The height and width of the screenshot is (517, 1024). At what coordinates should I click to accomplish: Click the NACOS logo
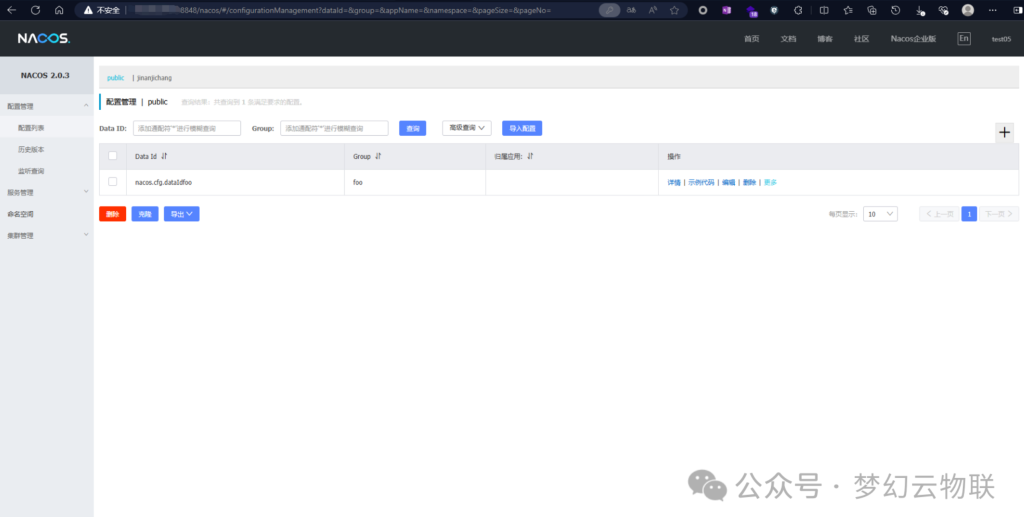(44, 39)
